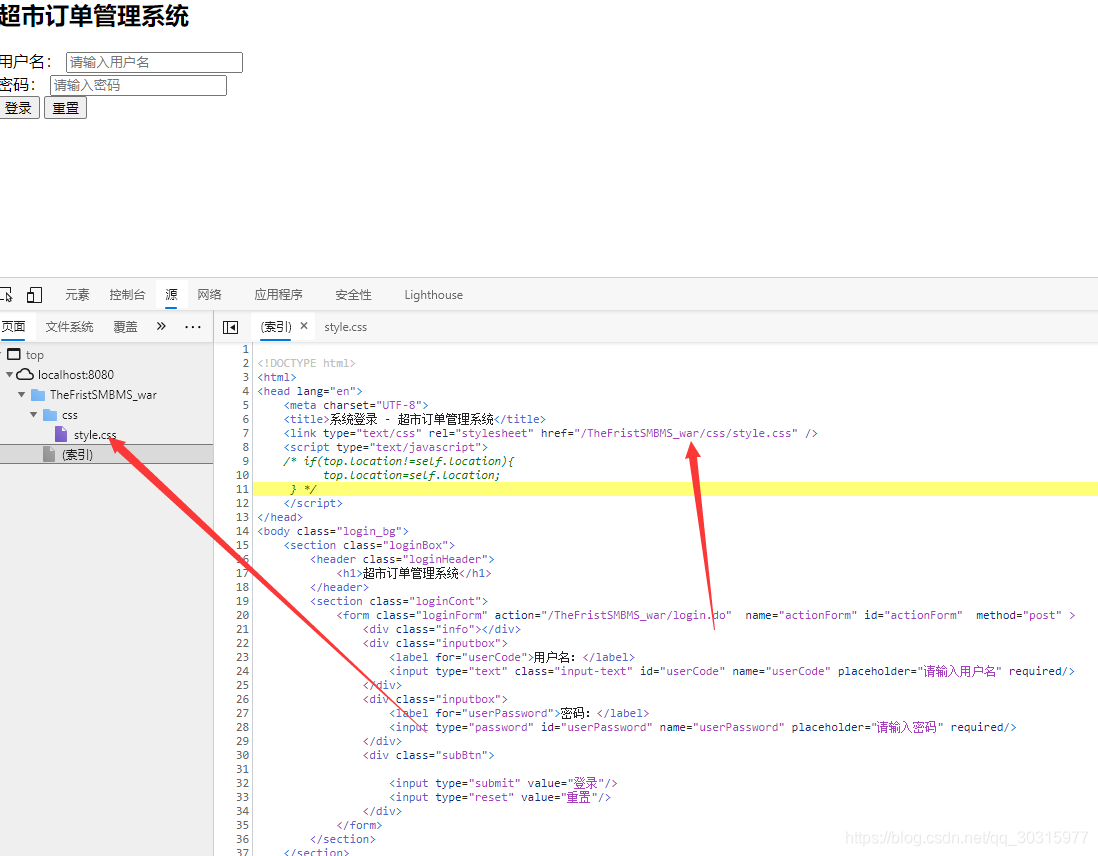Collapse the localhost:8080 tree node
This screenshot has height=856, width=1098.
click(x=9, y=374)
